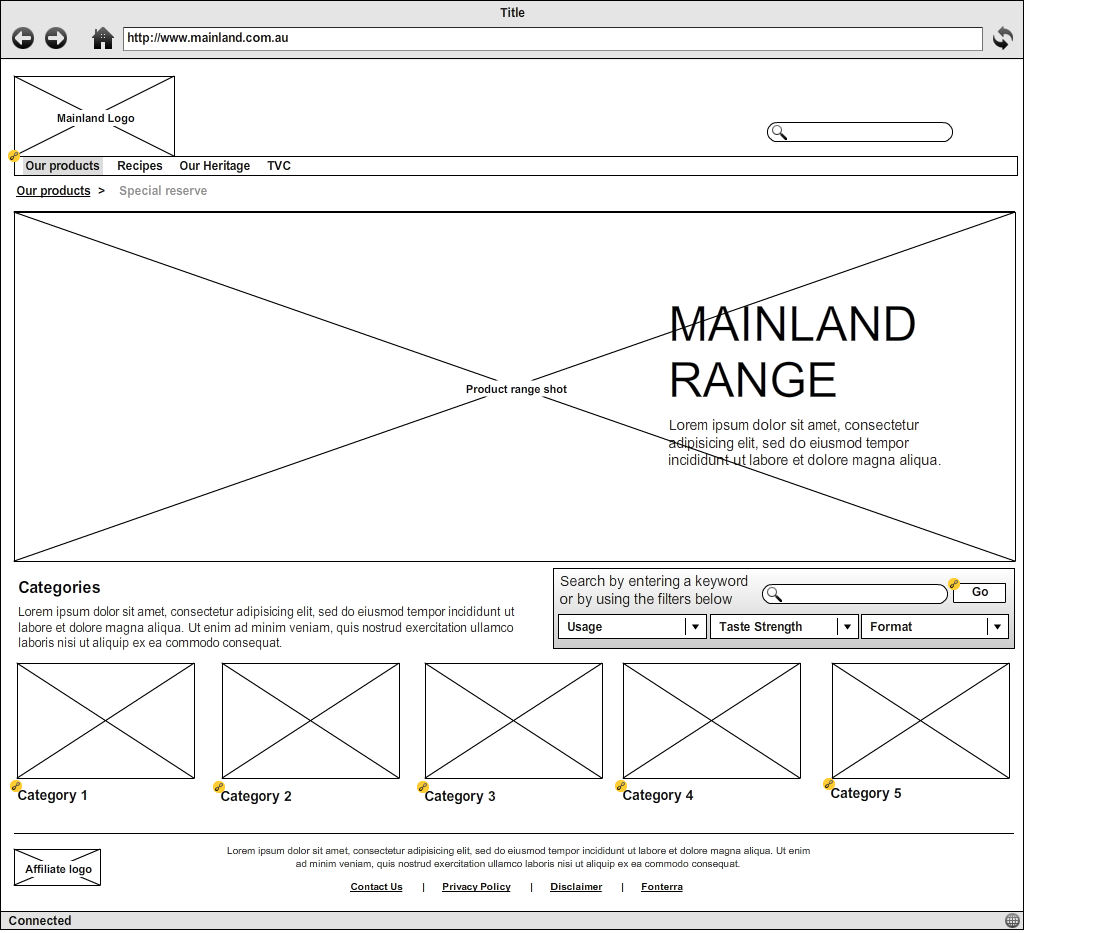Focus the browser address bar
Image resolution: width=1103 pixels, height=933 pixels.
[553, 38]
